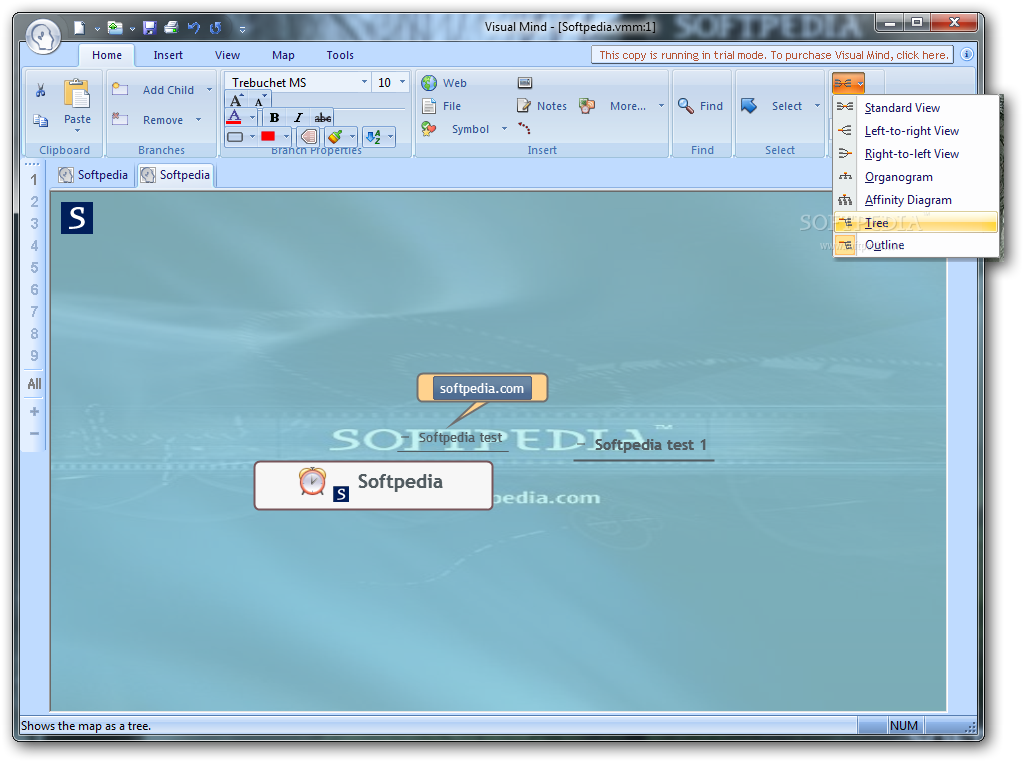Show level 1 branches only
Image resolution: width=1024 pixels, height=762 pixels.
(x=34, y=180)
